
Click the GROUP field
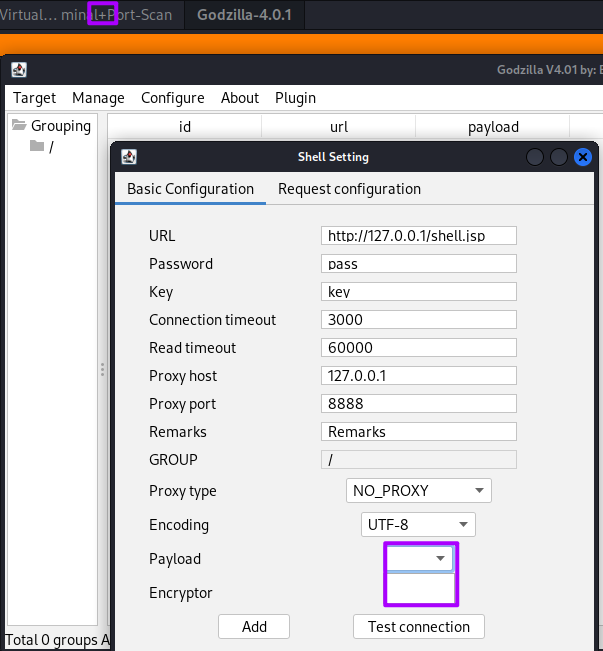coord(419,460)
